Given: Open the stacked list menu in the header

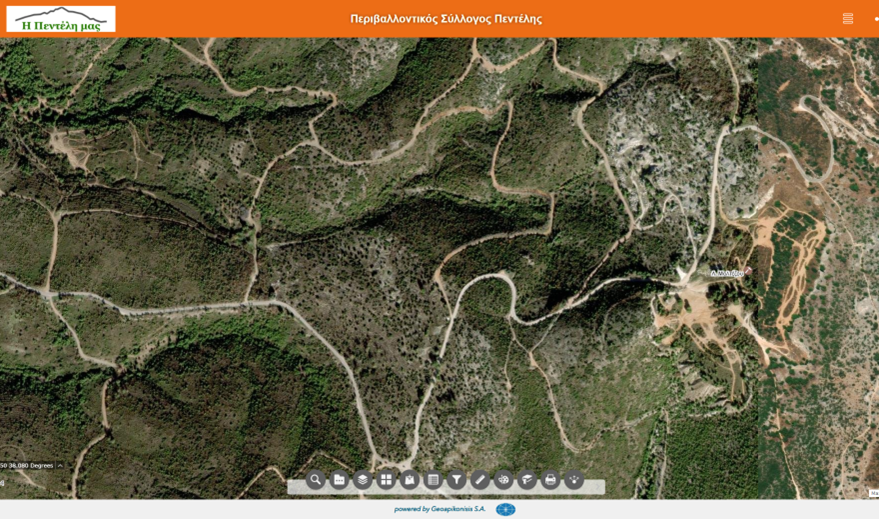Looking at the screenshot, I should 848,19.
